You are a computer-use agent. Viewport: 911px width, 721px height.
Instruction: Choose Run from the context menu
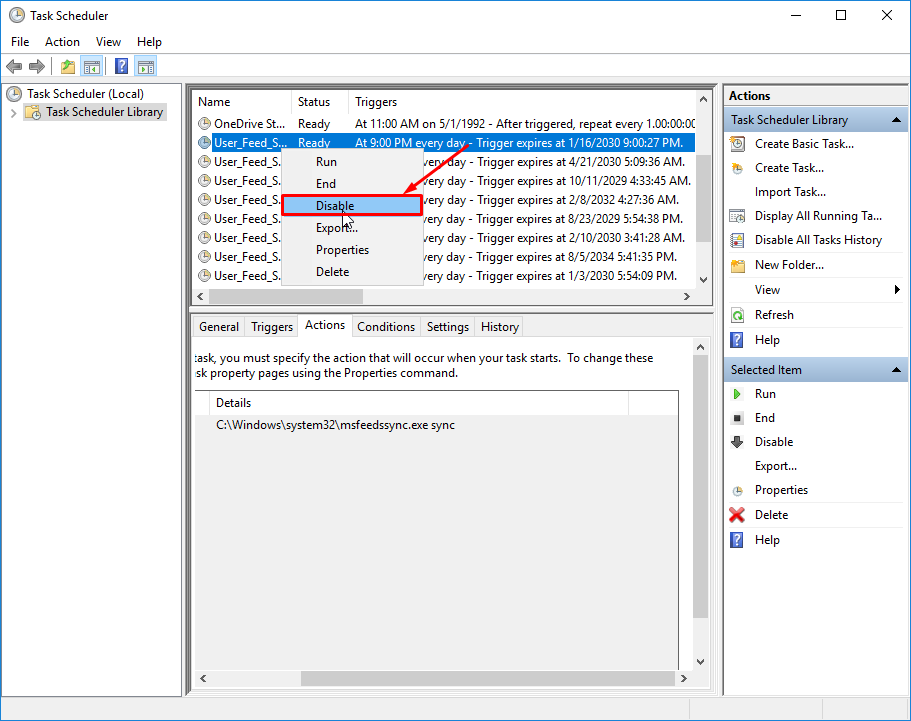[352, 162]
